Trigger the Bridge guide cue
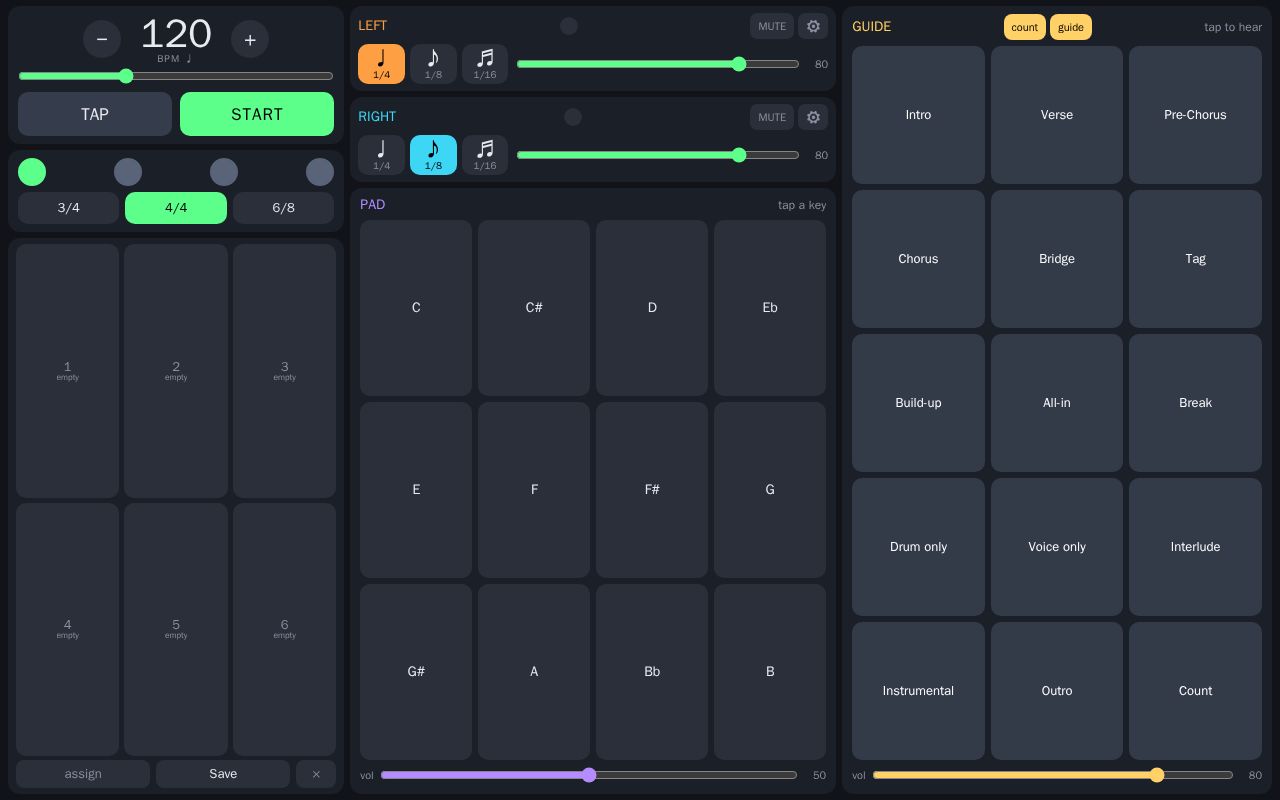Image resolution: width=1280 pixels, height=800 pixels. pos(1057,259)
